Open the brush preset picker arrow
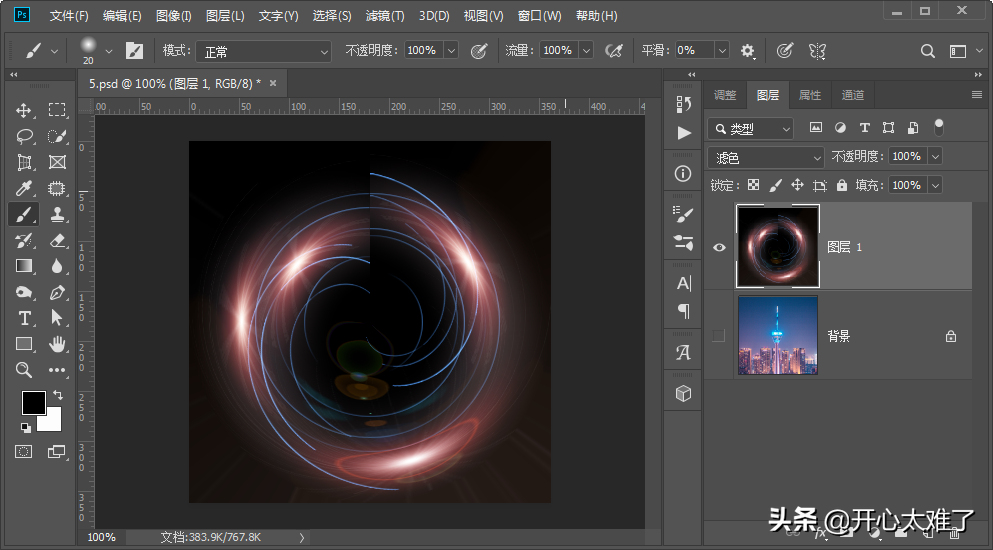Viewport: 993px width, 550px height. coord(109,51)
